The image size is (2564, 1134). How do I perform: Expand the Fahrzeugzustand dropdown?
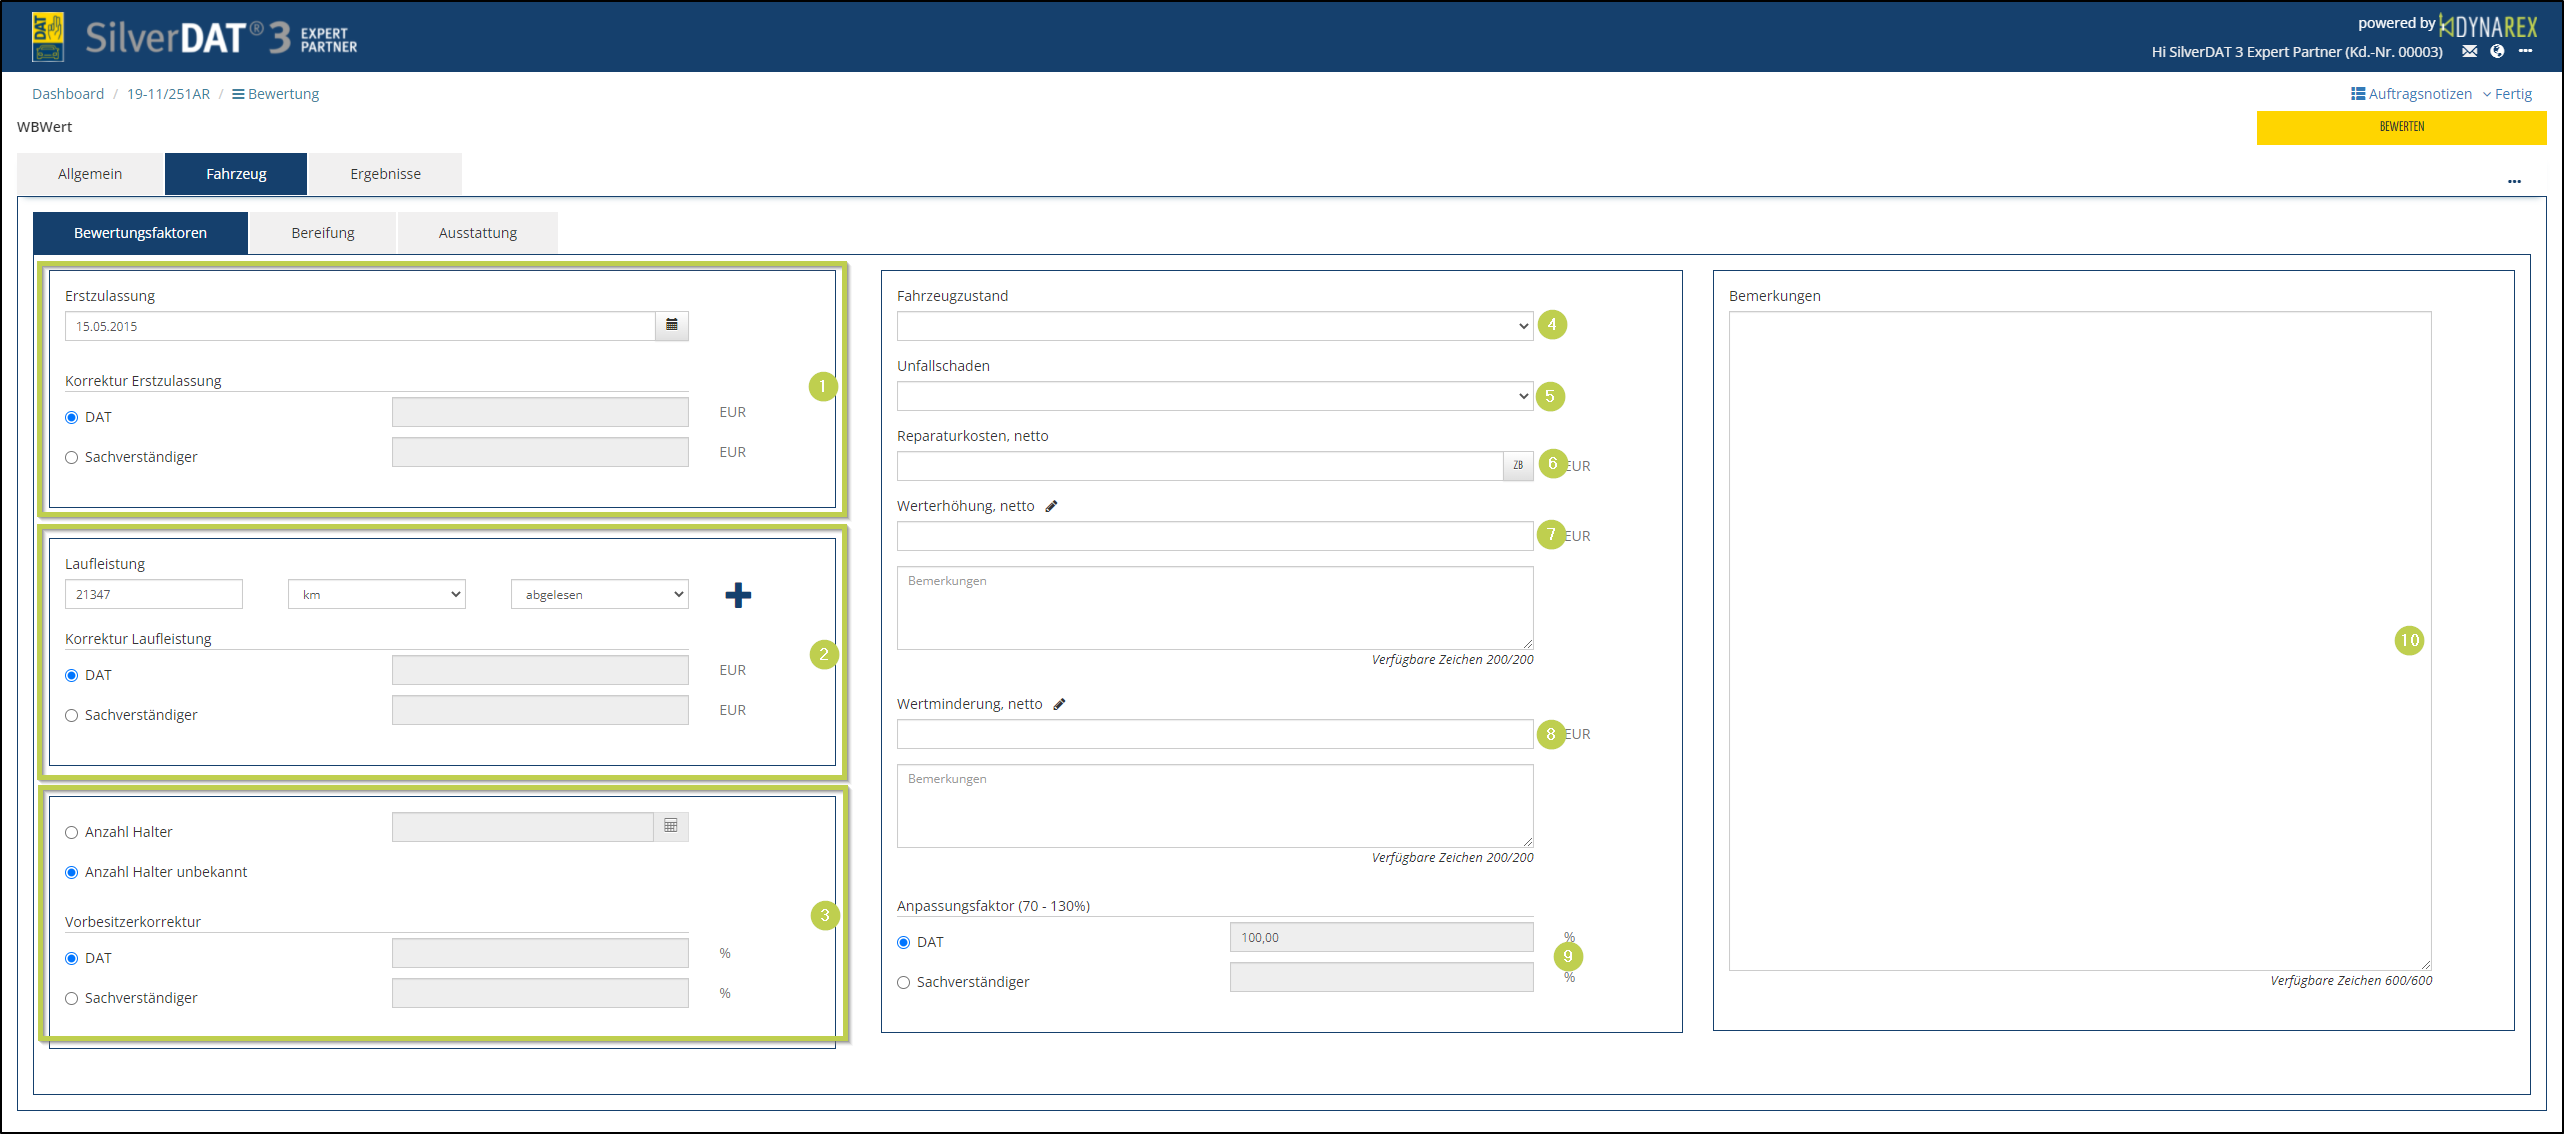[1213, 326]
